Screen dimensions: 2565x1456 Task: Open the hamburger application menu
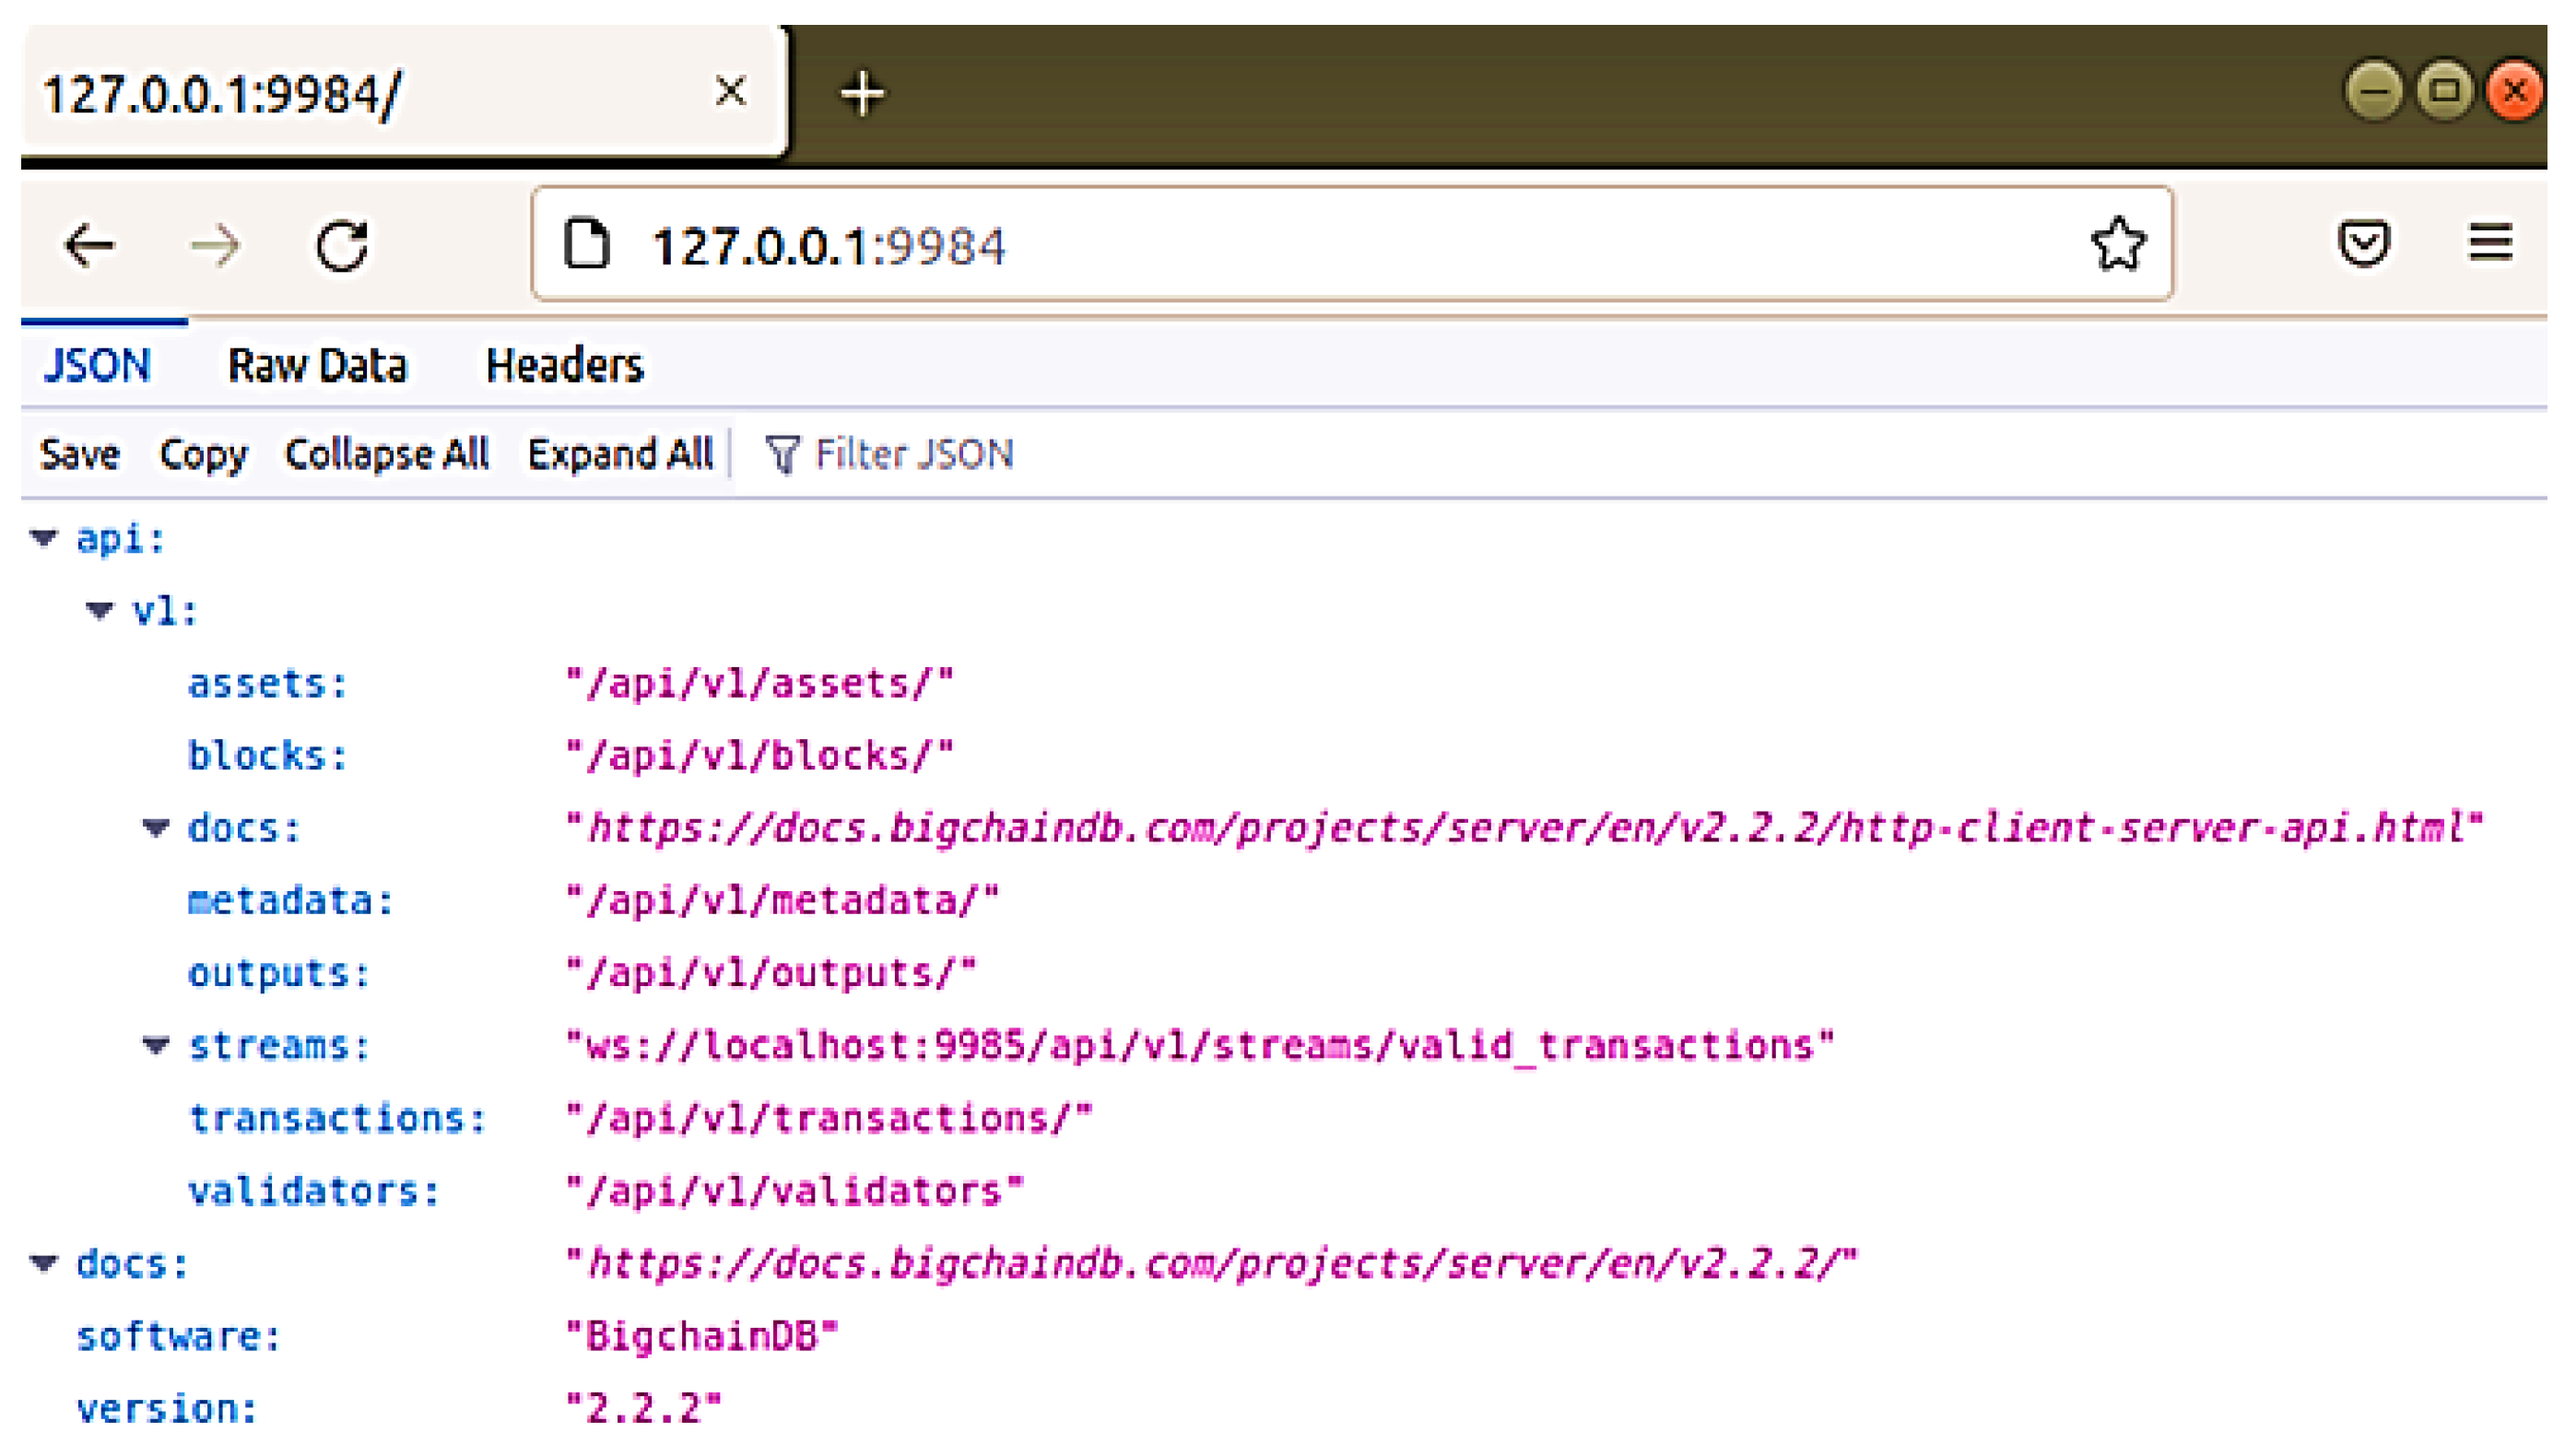tap(2489, 244)
